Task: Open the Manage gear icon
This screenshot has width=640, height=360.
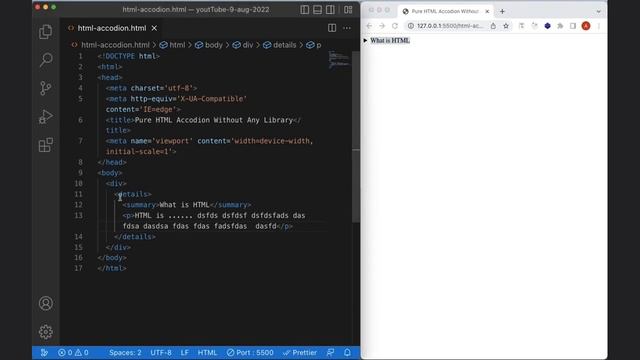Action: [x=46, y=331]
